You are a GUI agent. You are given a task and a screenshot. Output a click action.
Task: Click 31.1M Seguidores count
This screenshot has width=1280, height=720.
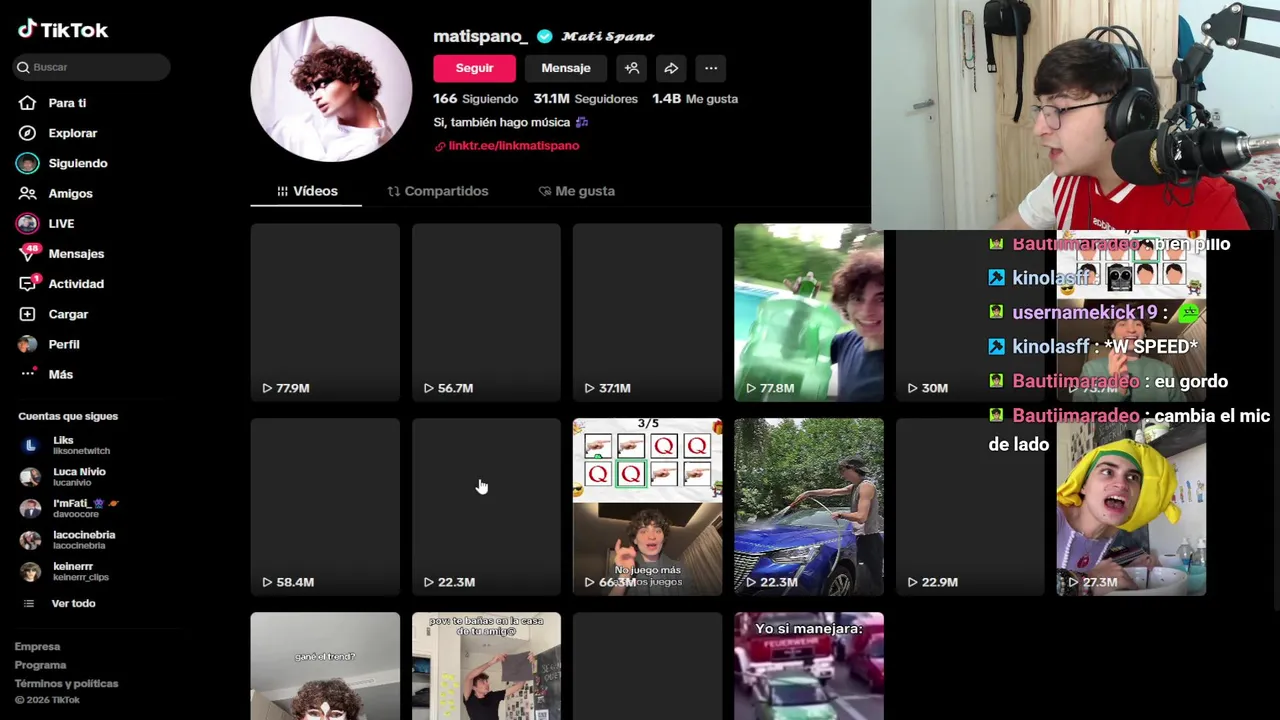pos(585,99)
